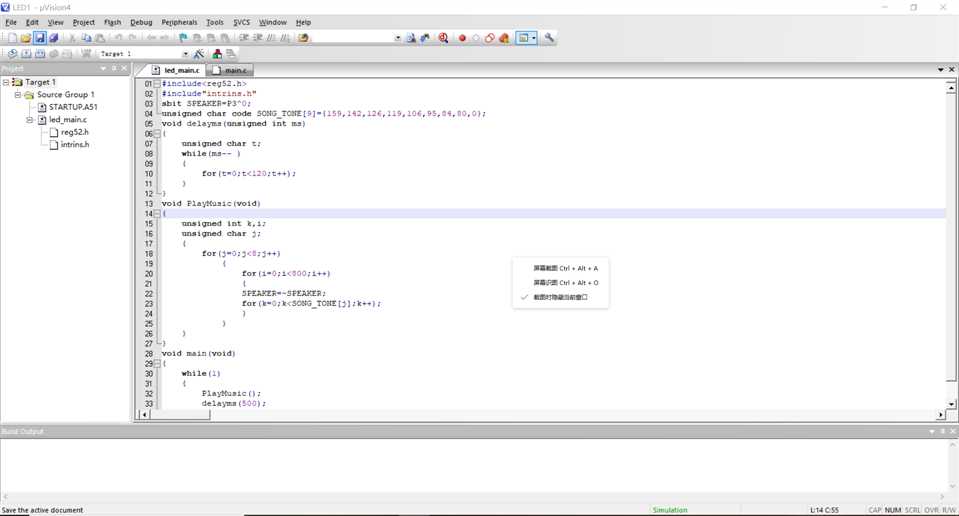Toggle code fold at line 06
This screenshot has width=959, height=516.
pyautogui.click(x=157, y=134)
